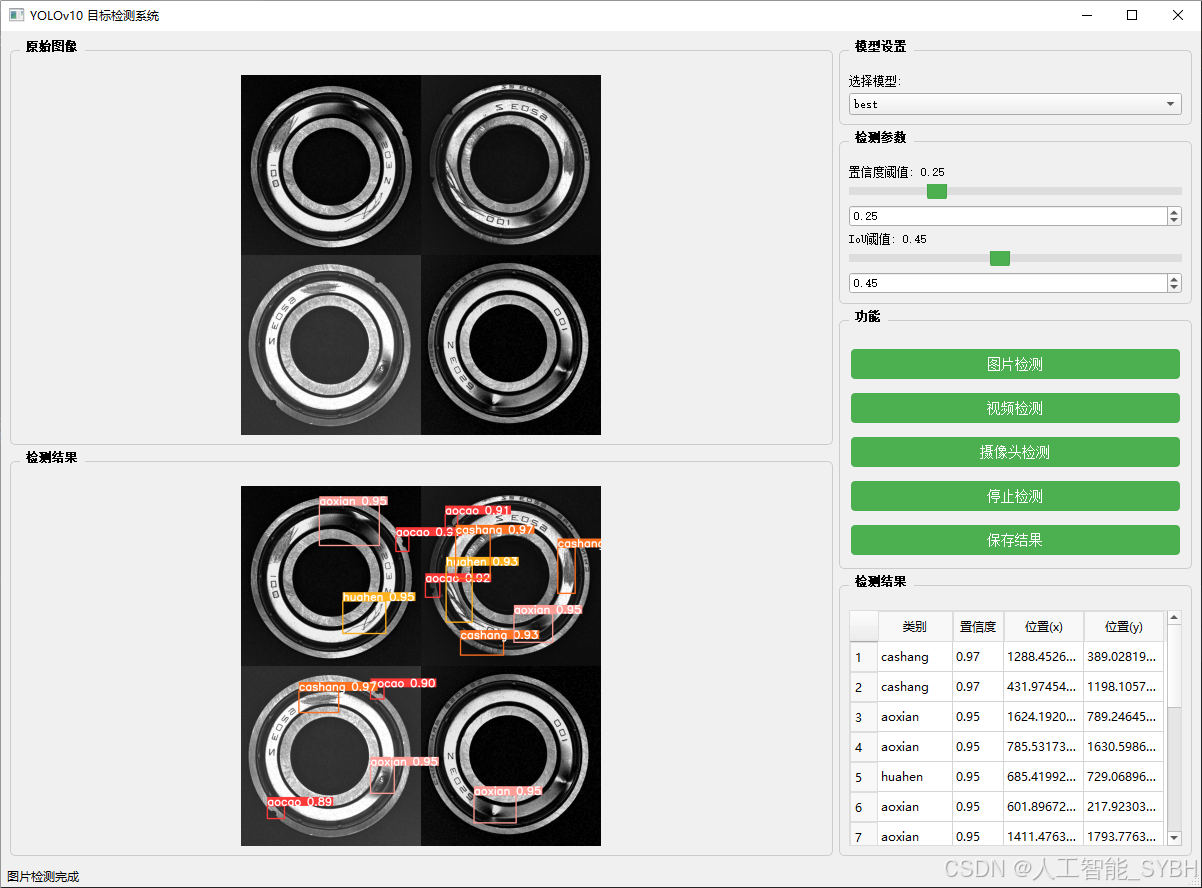Screen dimensions: 1202x888
Task: Click the 389.02819 y-position cell
Action: [x=1123, y=657]
